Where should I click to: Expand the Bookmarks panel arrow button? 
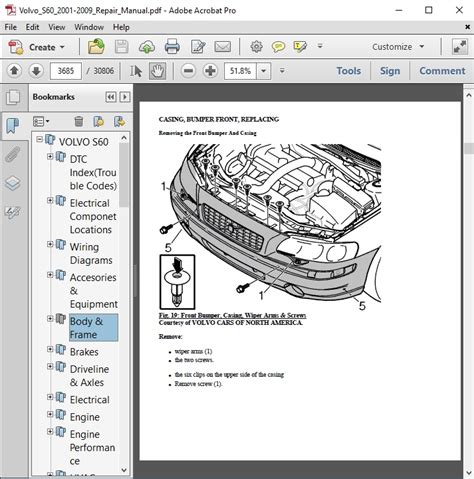tap(125, 97)
